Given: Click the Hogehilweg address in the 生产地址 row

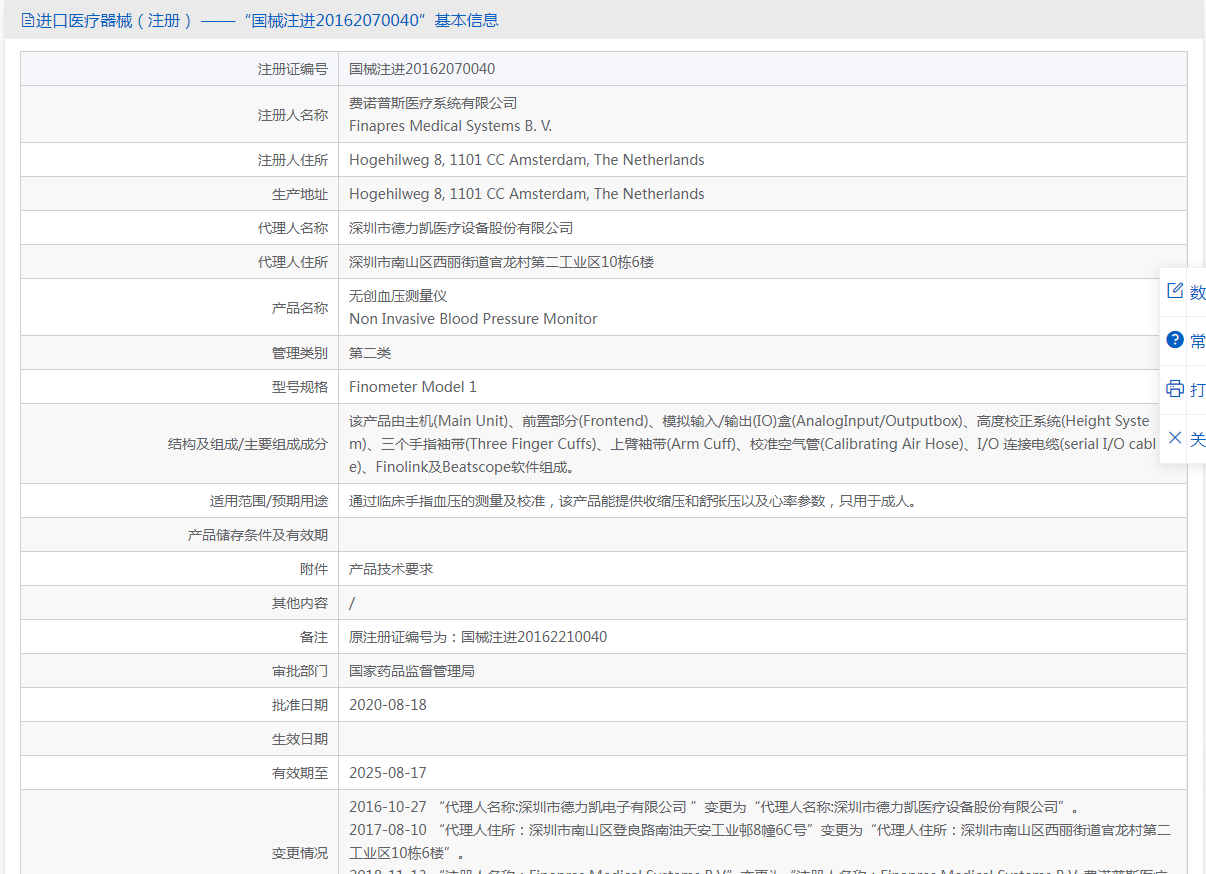Looking at the screenshot, I should 526,194.
